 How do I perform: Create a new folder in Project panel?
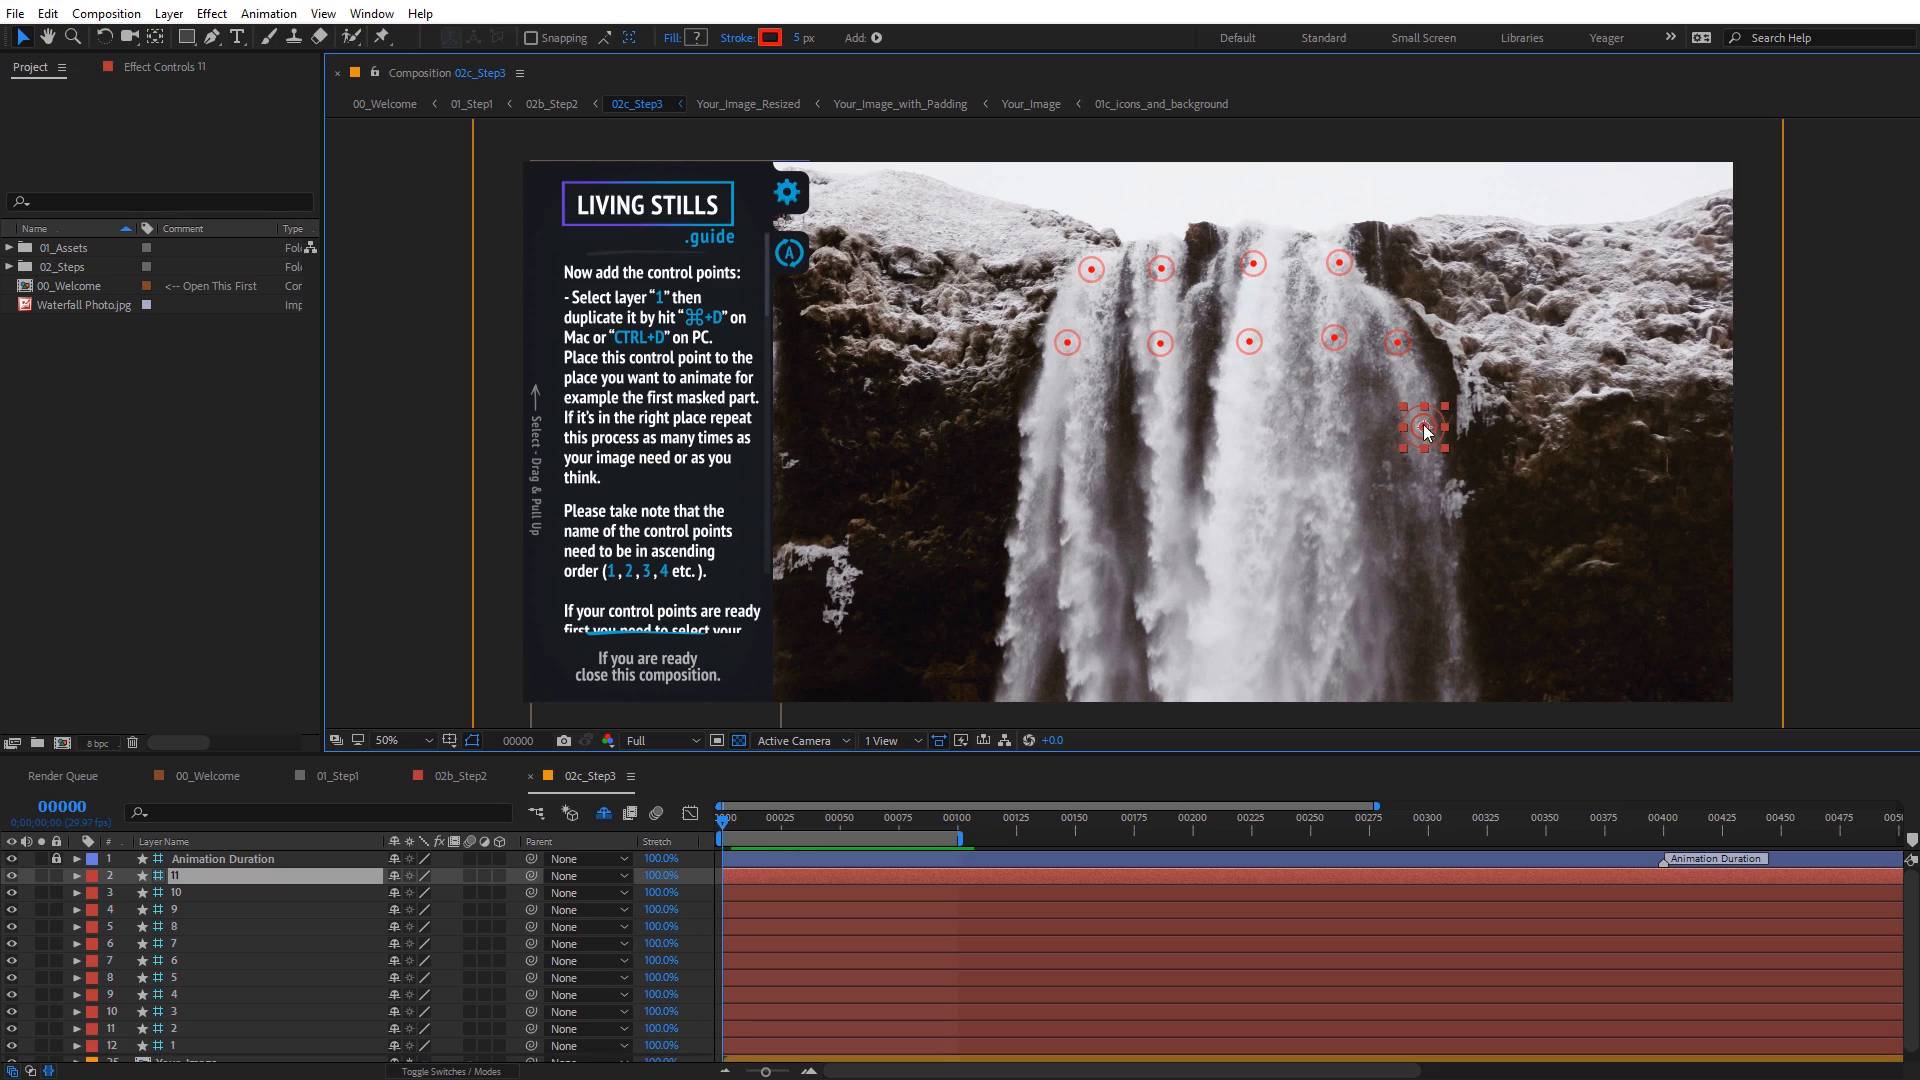coord(37,743)
